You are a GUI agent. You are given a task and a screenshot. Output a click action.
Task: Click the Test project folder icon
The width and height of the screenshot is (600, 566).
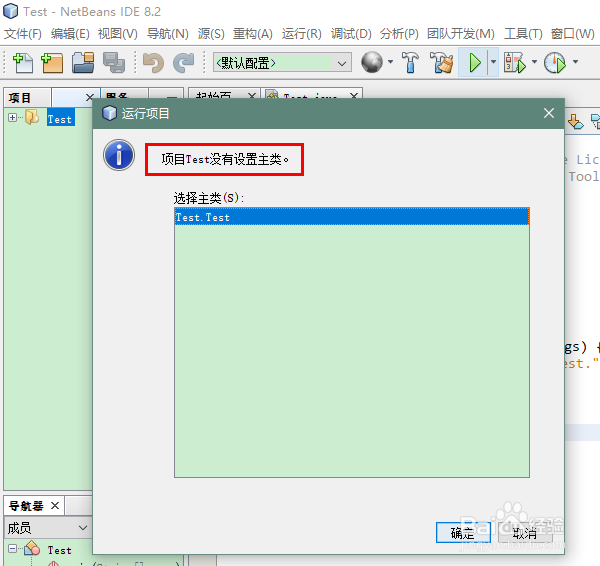pos(32,117)
